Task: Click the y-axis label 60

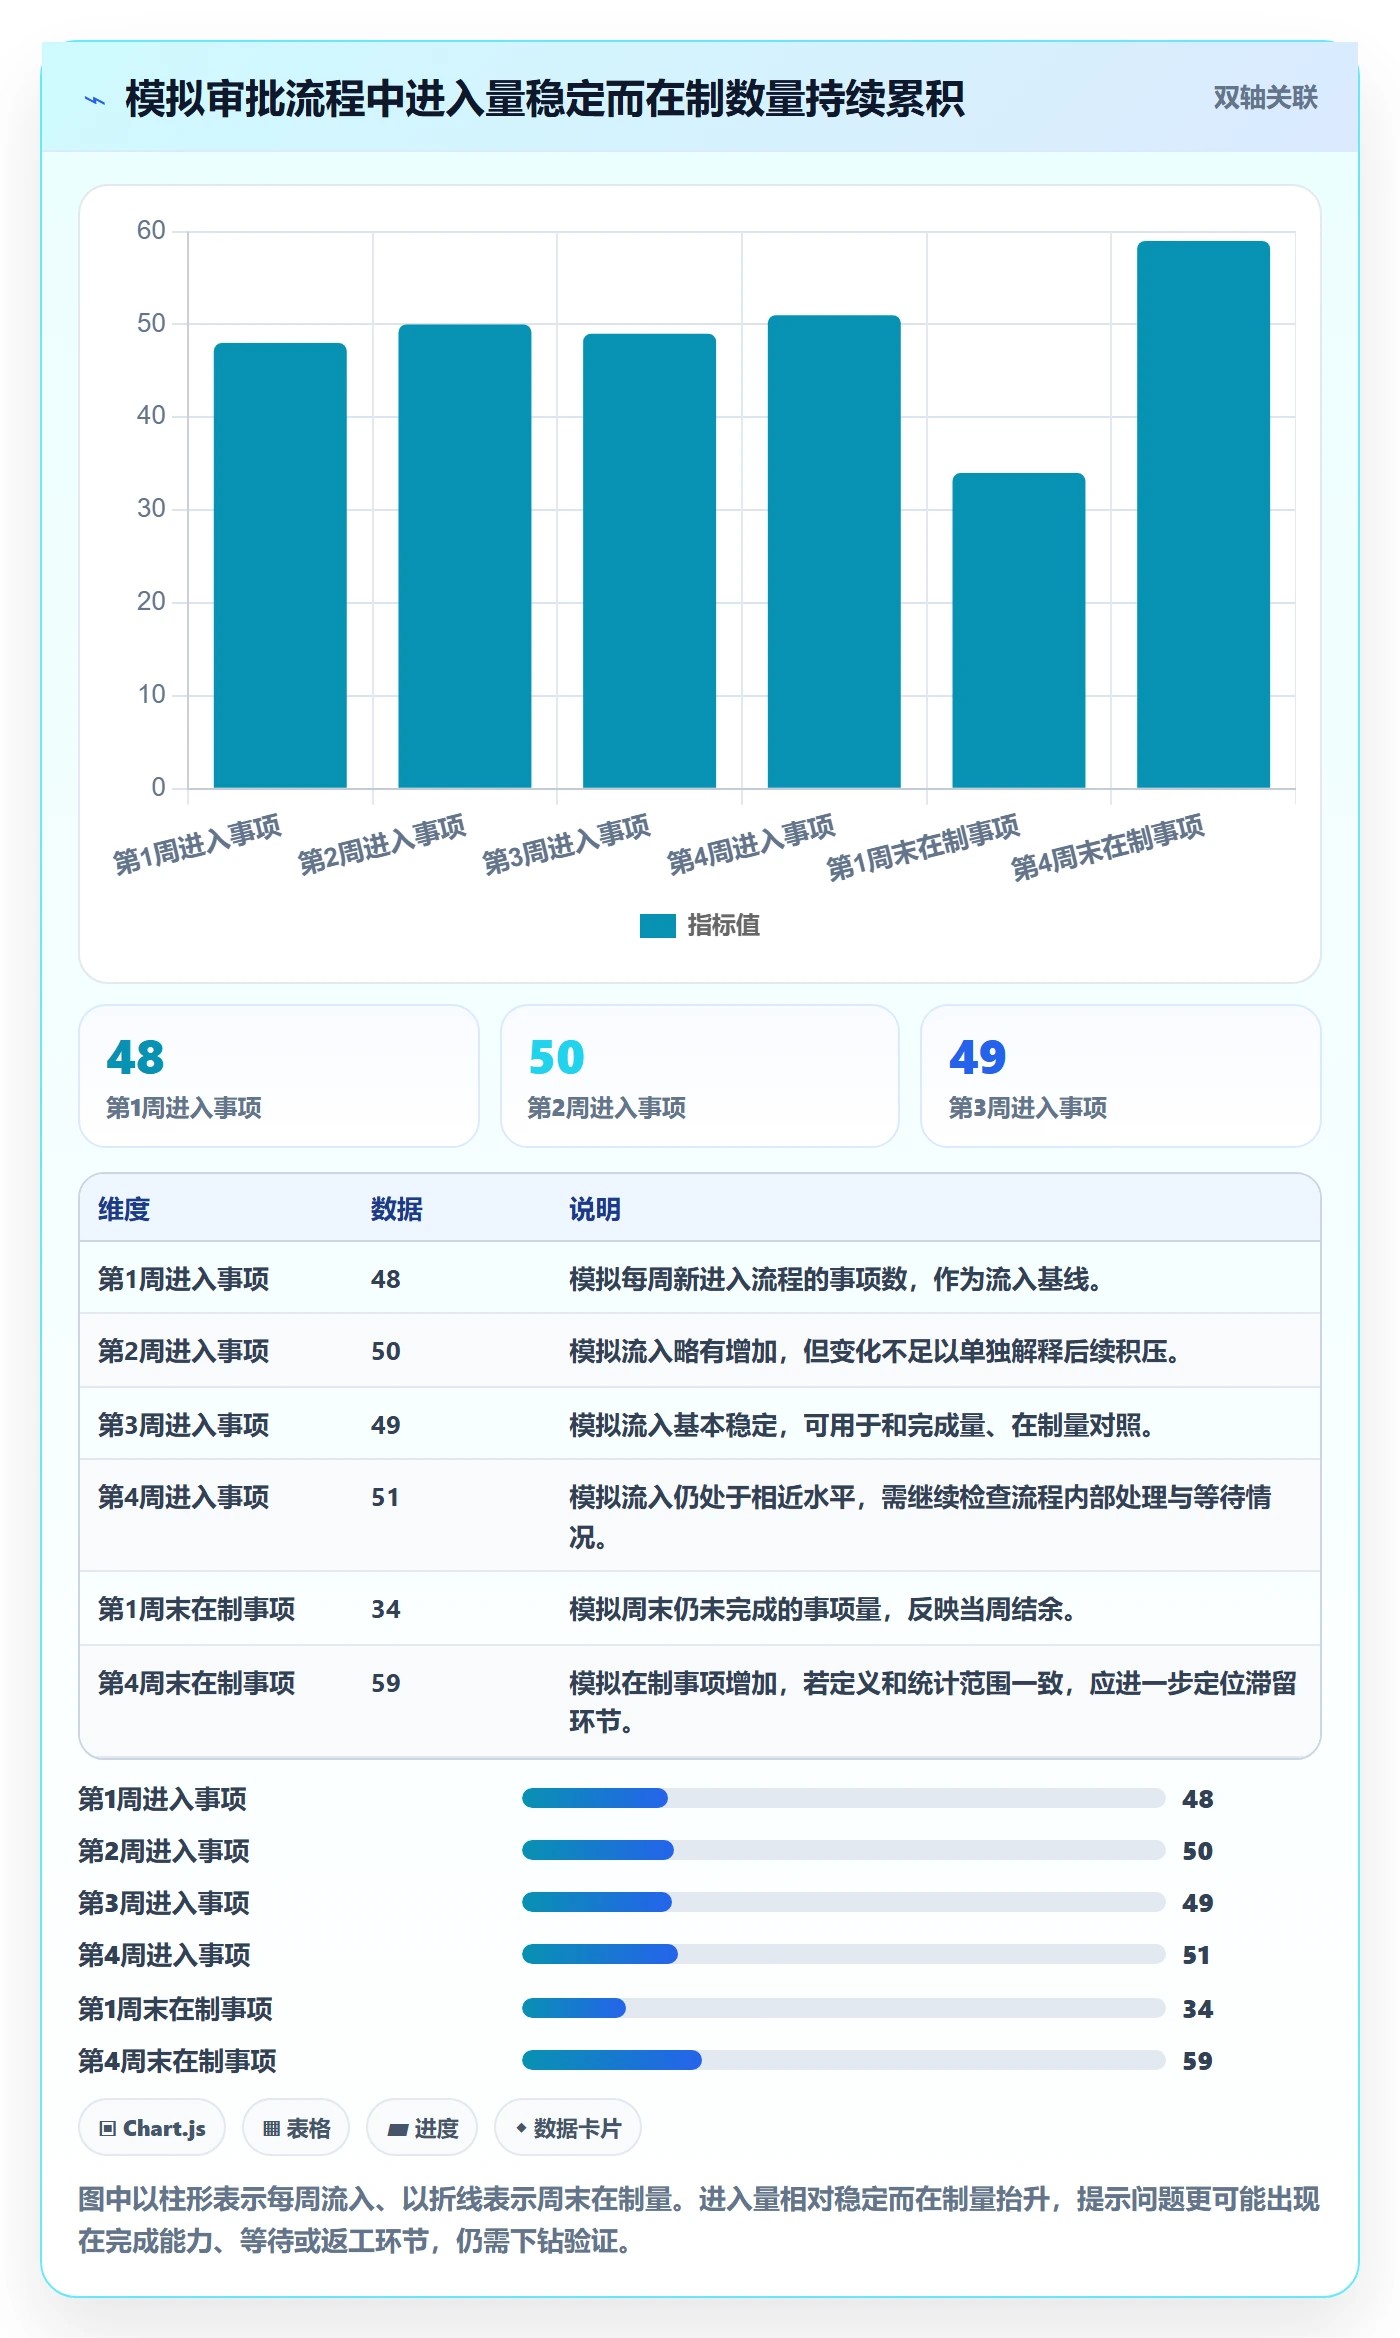Action: pos(151,230)
